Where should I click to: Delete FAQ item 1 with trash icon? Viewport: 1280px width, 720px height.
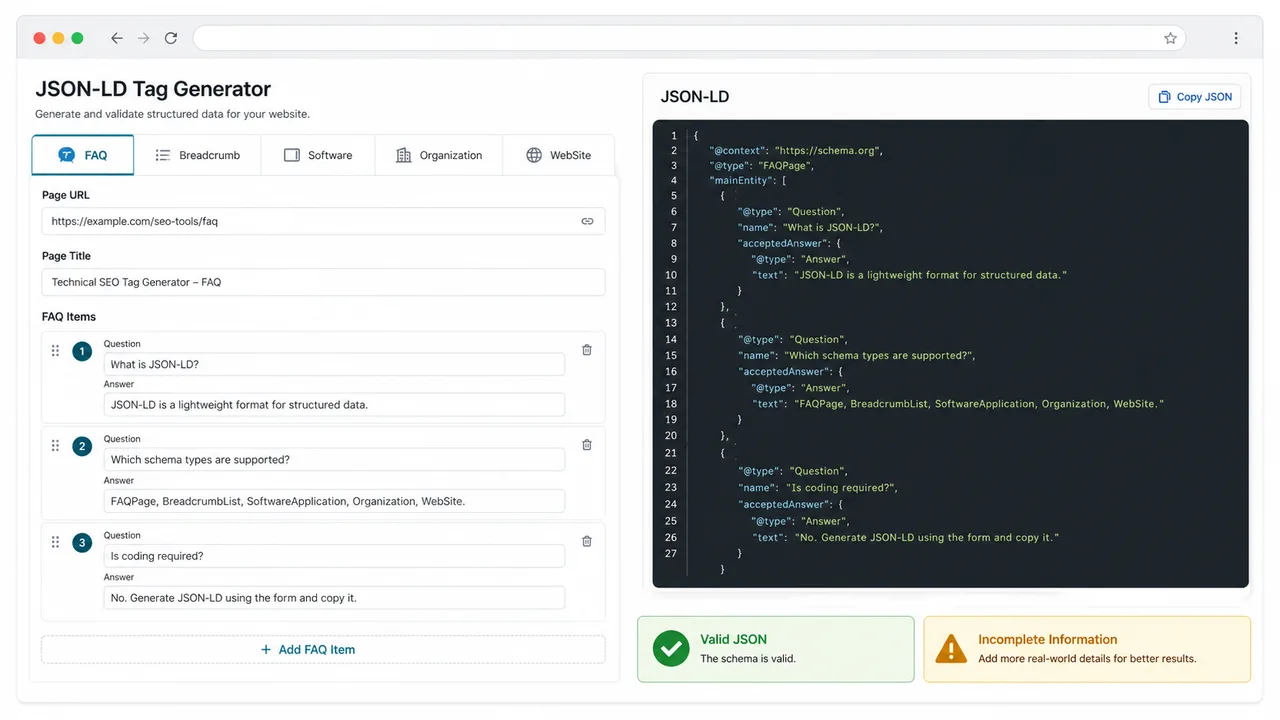tap(587, 350)
